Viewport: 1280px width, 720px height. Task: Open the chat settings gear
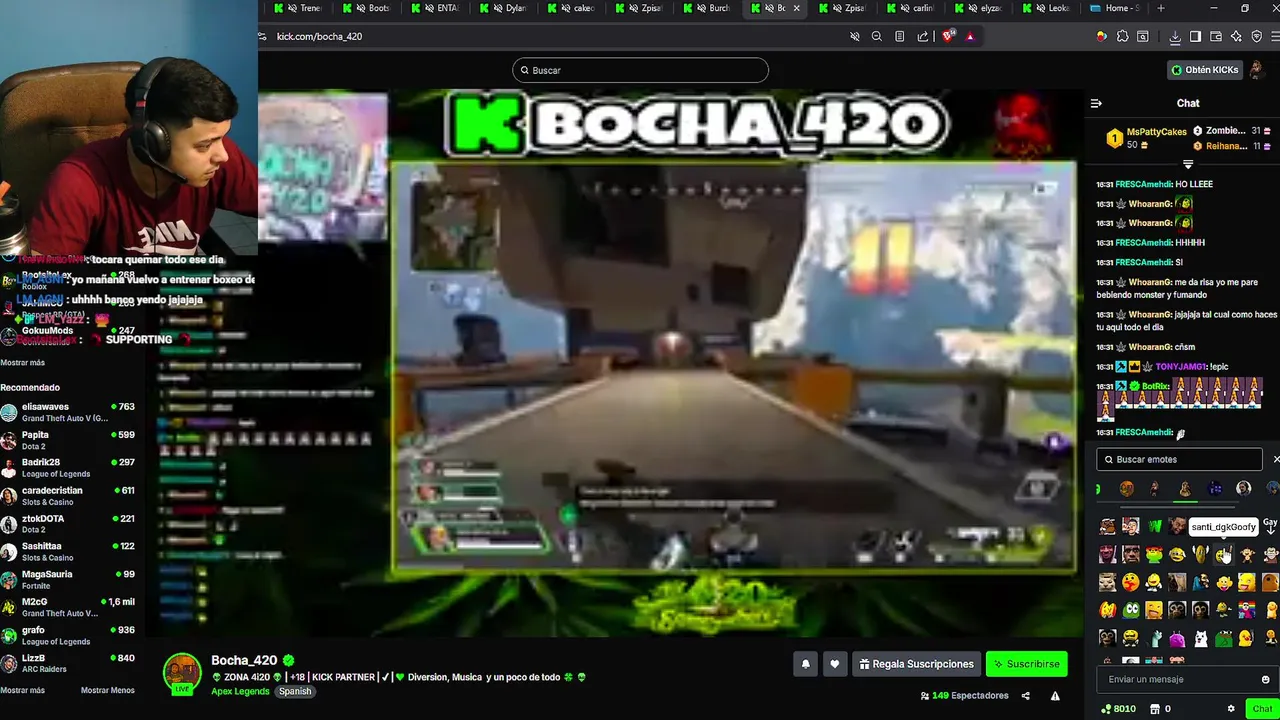[x=1231, y=709]
